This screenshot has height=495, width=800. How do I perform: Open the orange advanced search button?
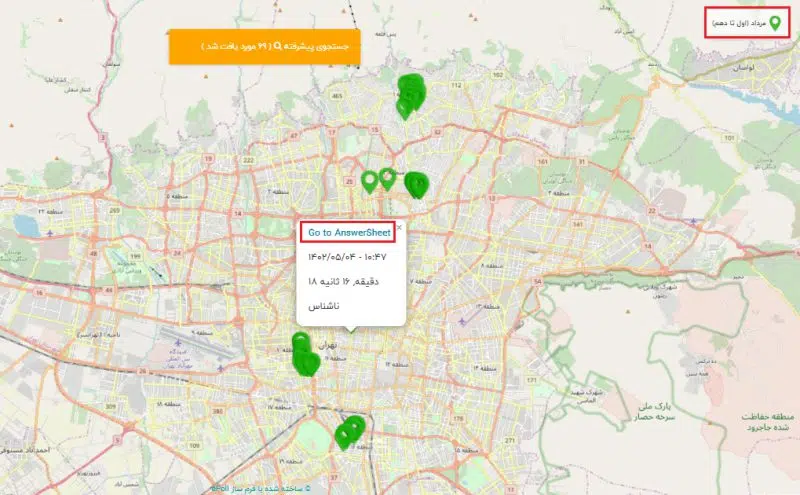[264, 46]
